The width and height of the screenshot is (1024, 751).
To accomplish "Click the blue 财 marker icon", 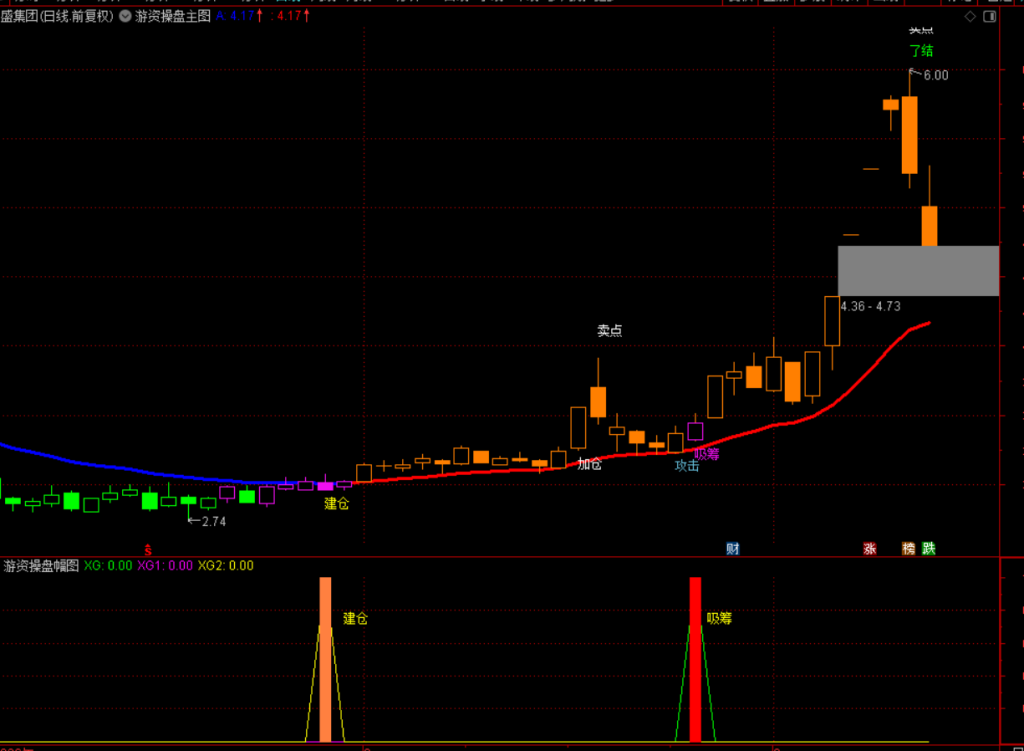I will tap(733, 549).
